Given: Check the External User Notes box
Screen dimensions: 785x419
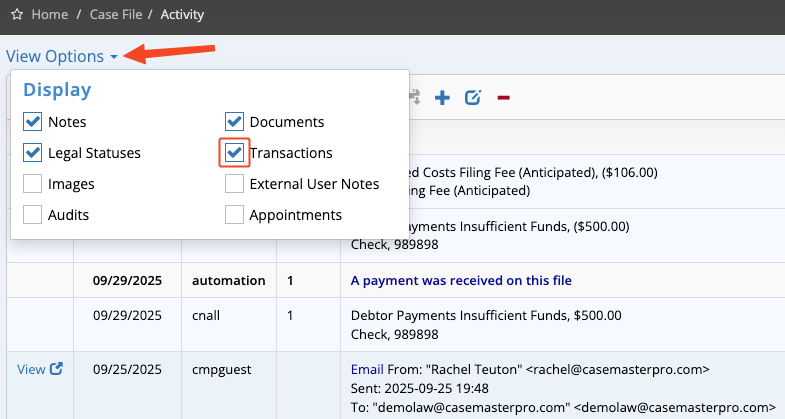Looking at the screenshot, I should 234,184.
